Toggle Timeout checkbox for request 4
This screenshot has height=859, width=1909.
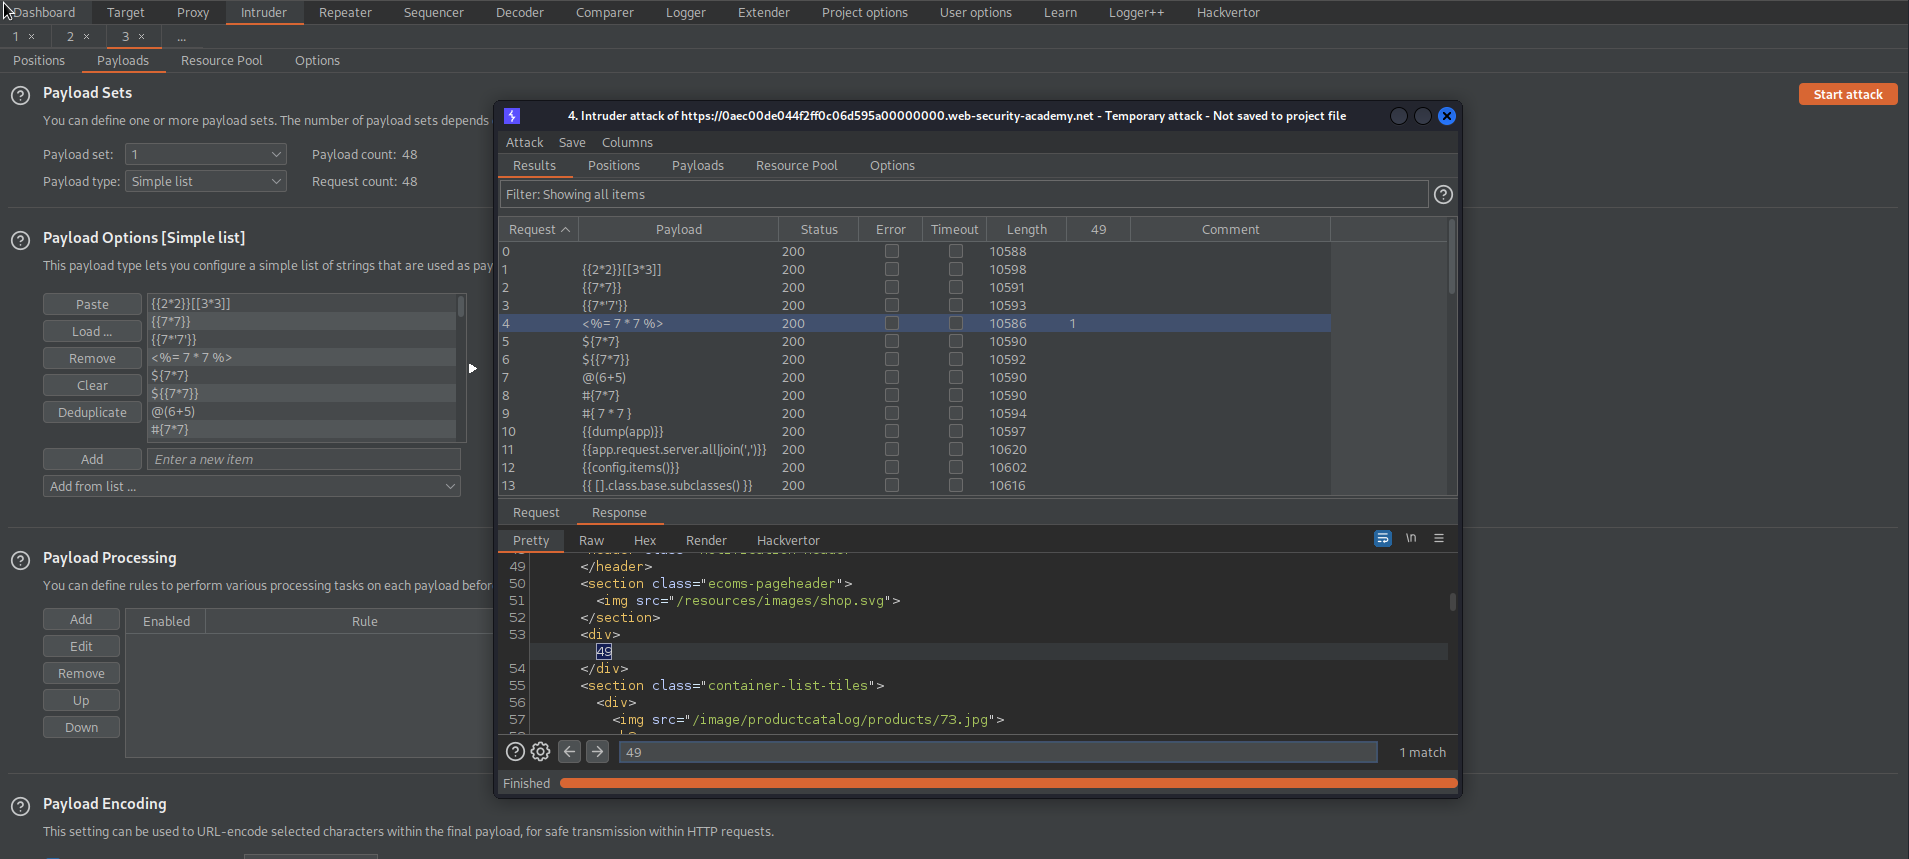click(956, 324)
